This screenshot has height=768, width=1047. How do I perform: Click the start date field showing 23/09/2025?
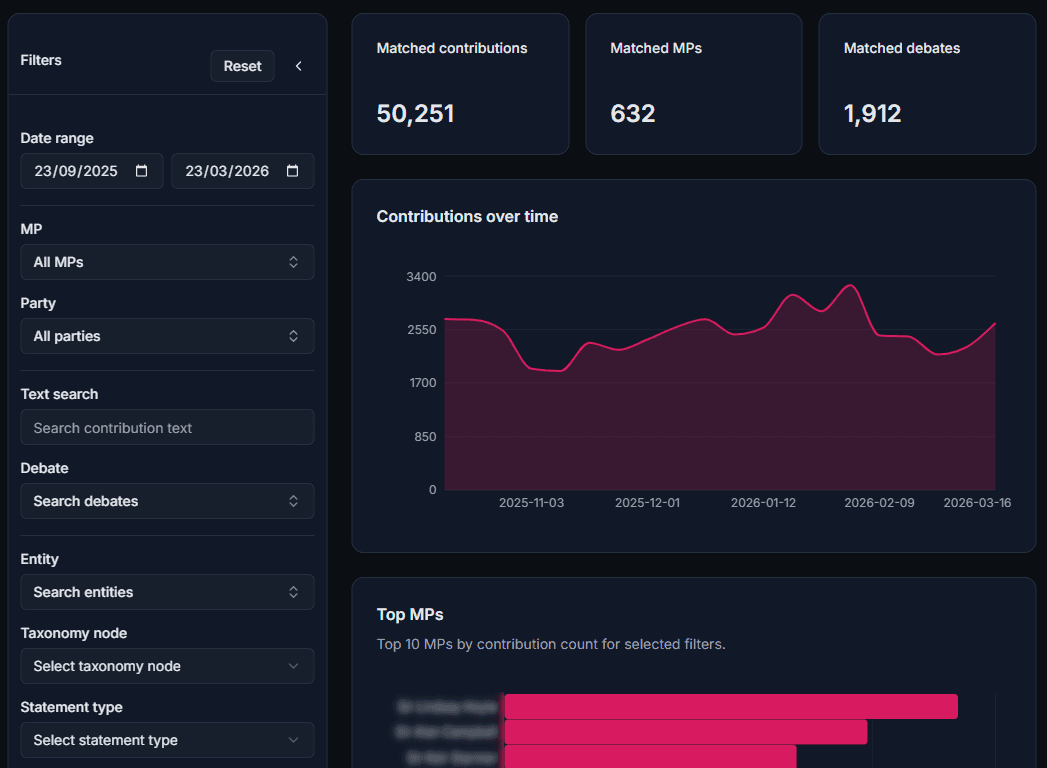click(91, 171)
